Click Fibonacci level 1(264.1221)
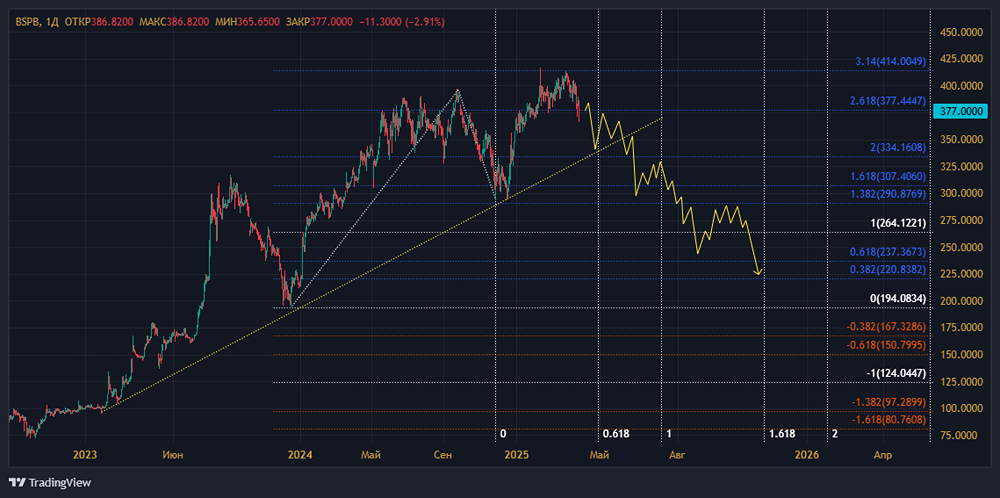The height and width of the screenshot is (498, 1000). pos(899,223)
